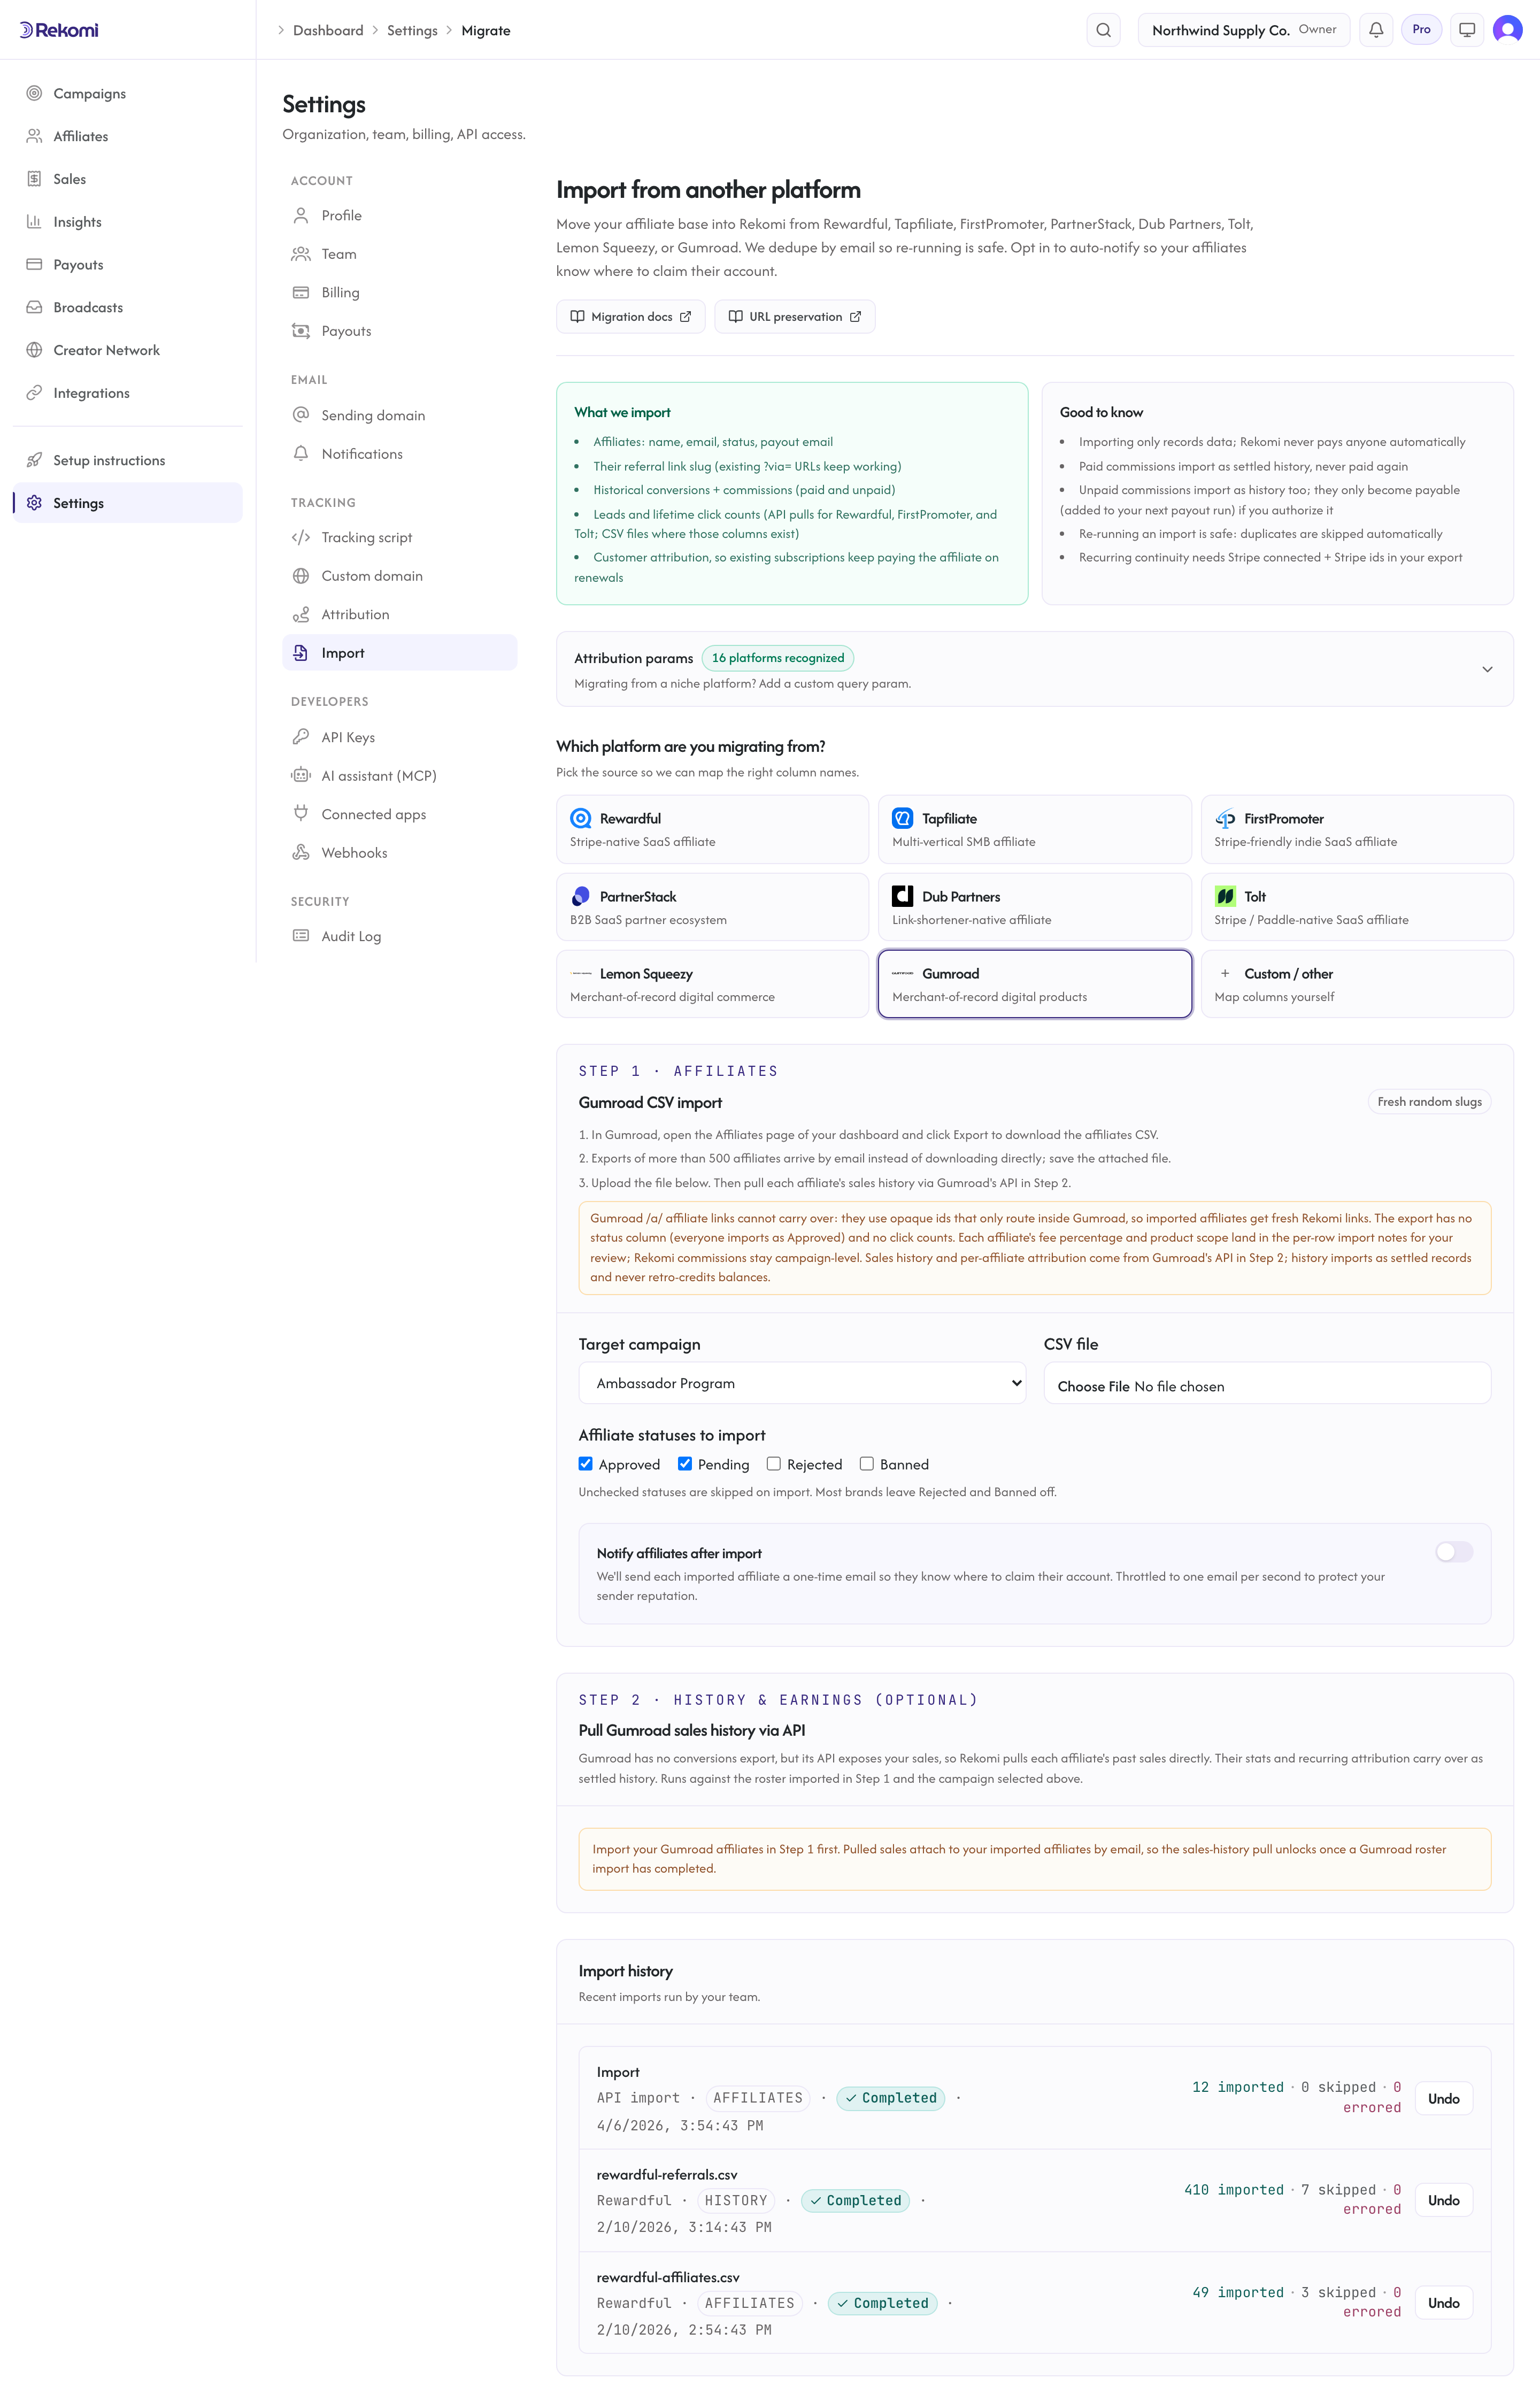The height and width of the screenshot is (2402, 1540).
Task: Undo the rewardful-referrals.csv import
Action: click(1443, 2200)
